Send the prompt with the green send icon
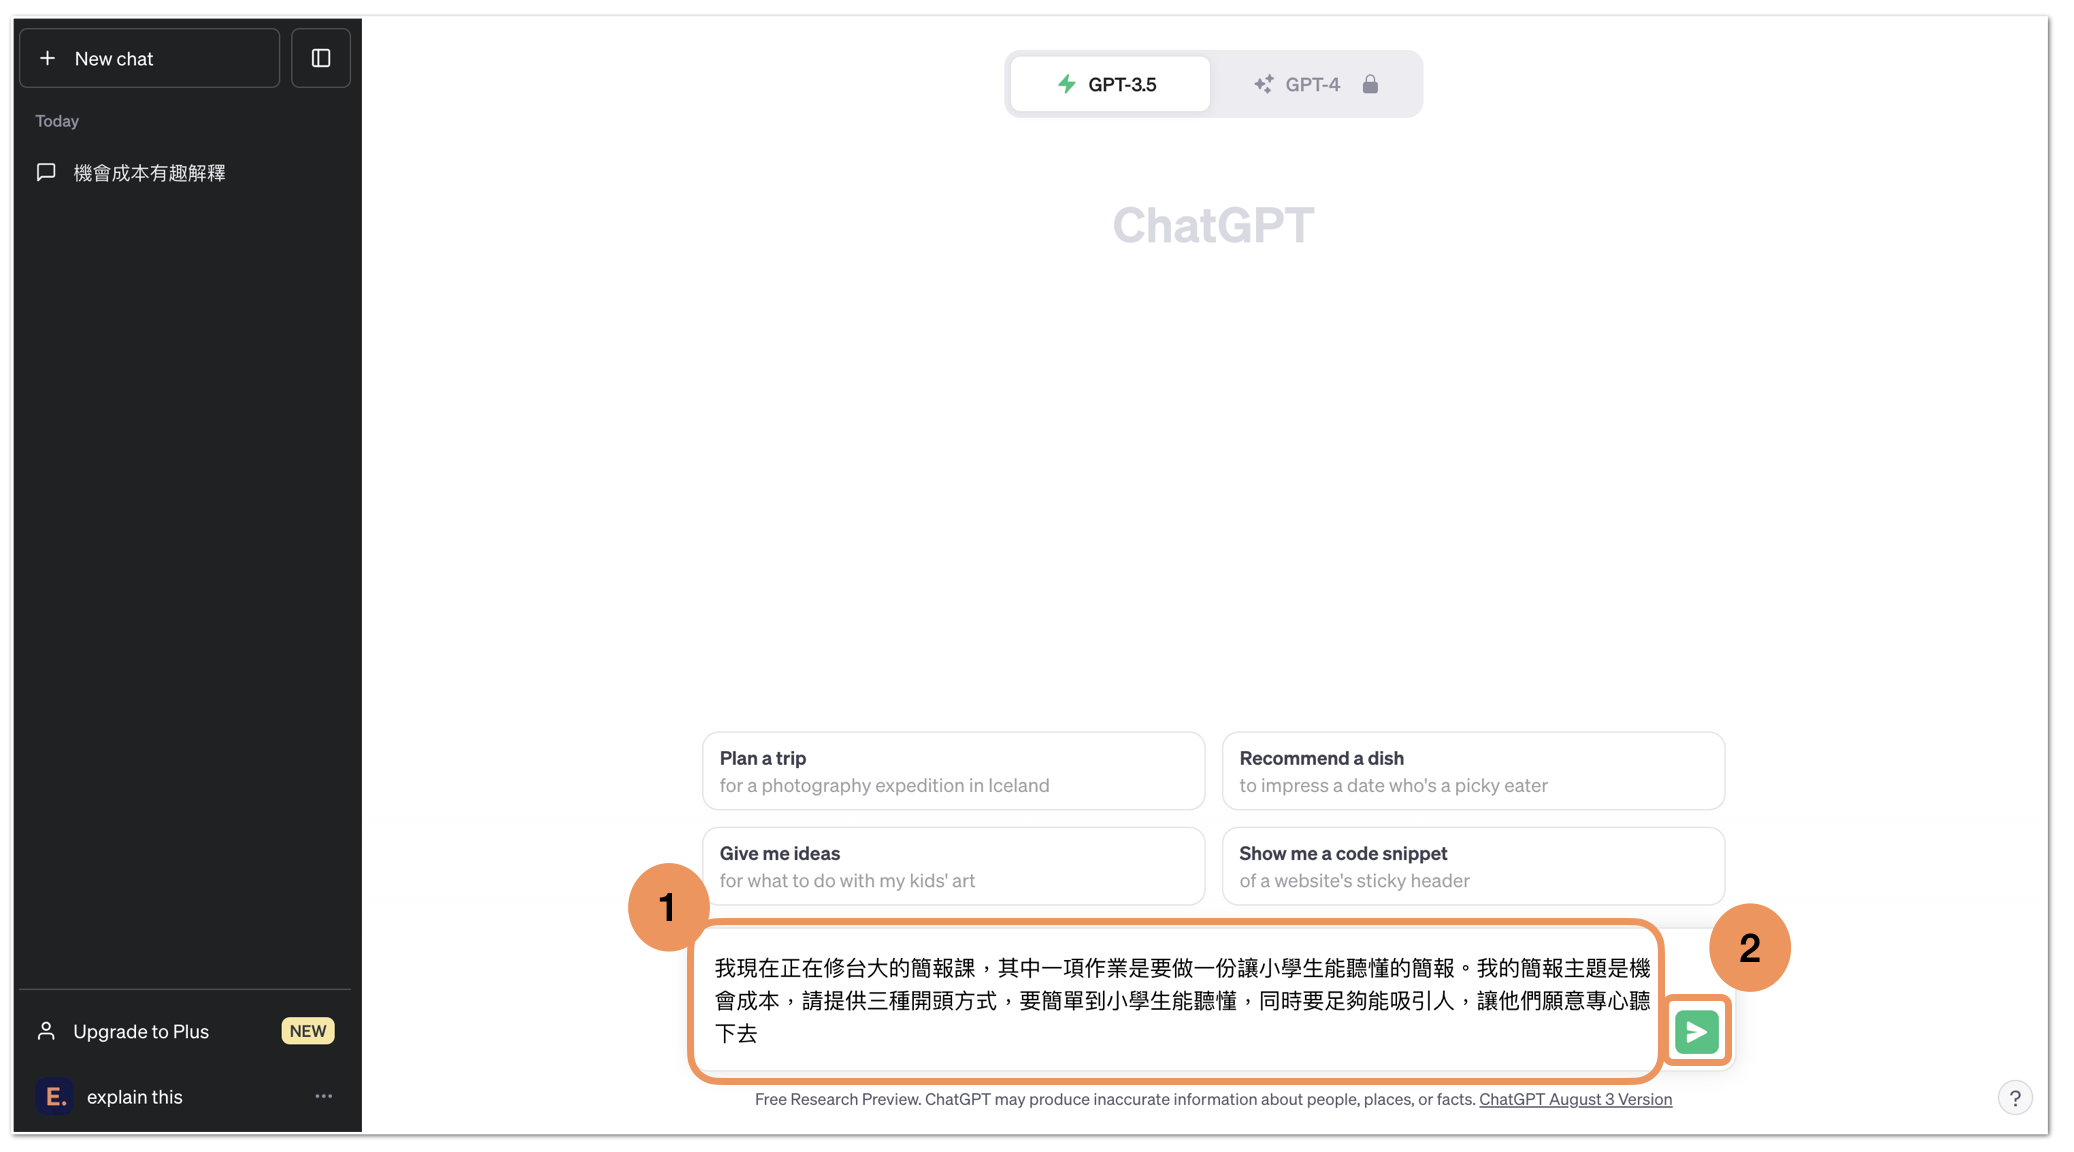Viewport: 2074px width, 1152px height. tap(1697, 1031)
